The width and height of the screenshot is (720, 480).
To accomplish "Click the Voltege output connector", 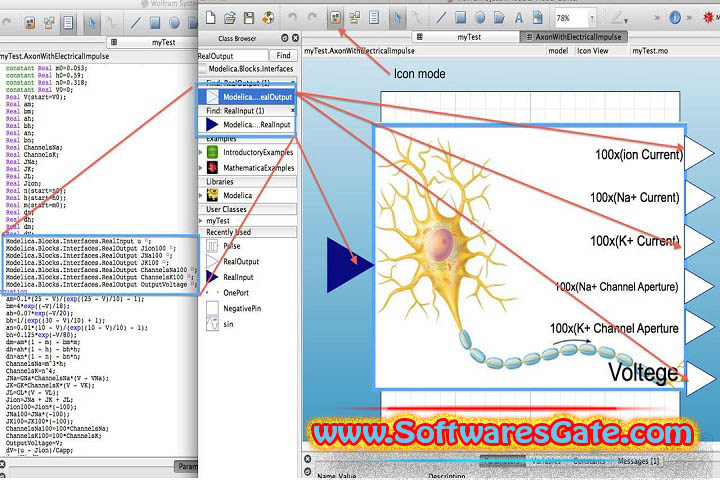I will [700, 378].
